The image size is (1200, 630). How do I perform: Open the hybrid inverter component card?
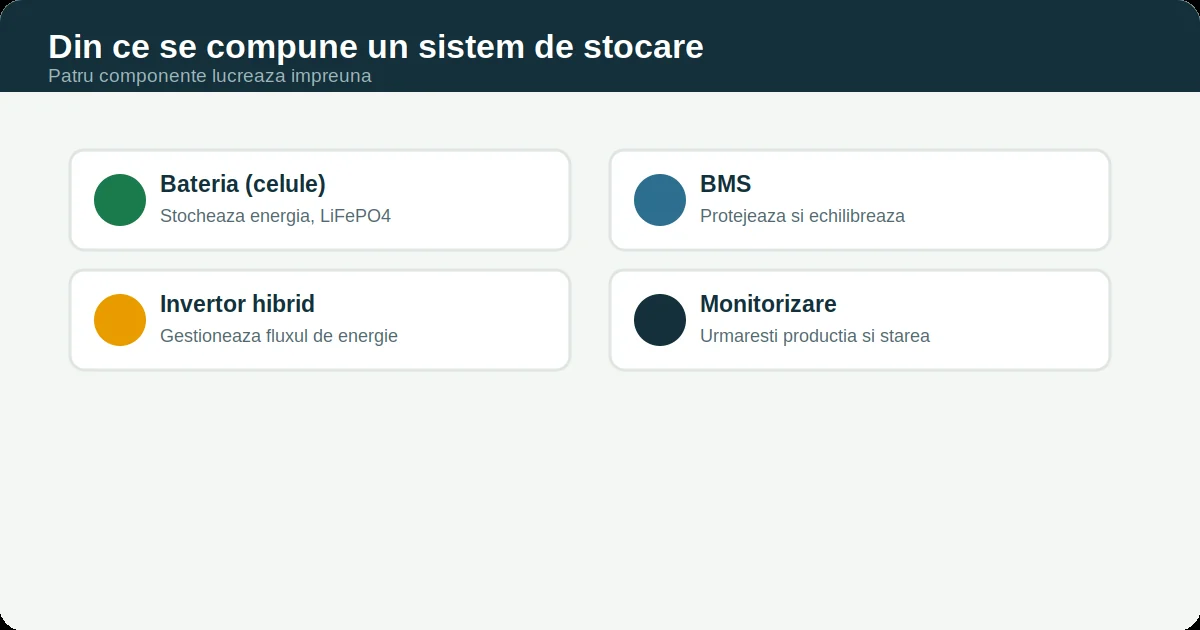pyautogui.click(x=320, y=320)
